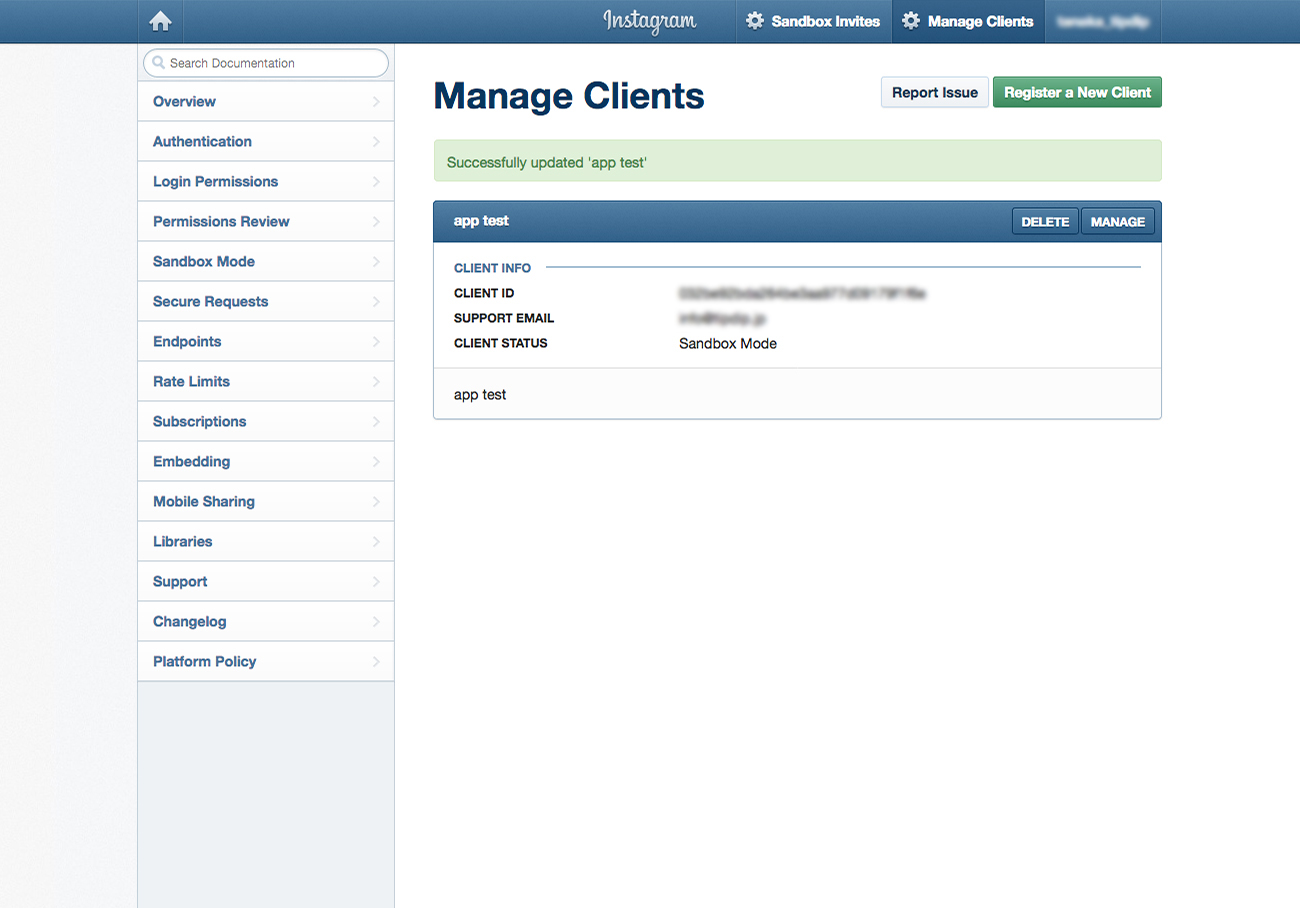
Task: Expand the Platform Policy chevron
Action: tap(376, 661)
